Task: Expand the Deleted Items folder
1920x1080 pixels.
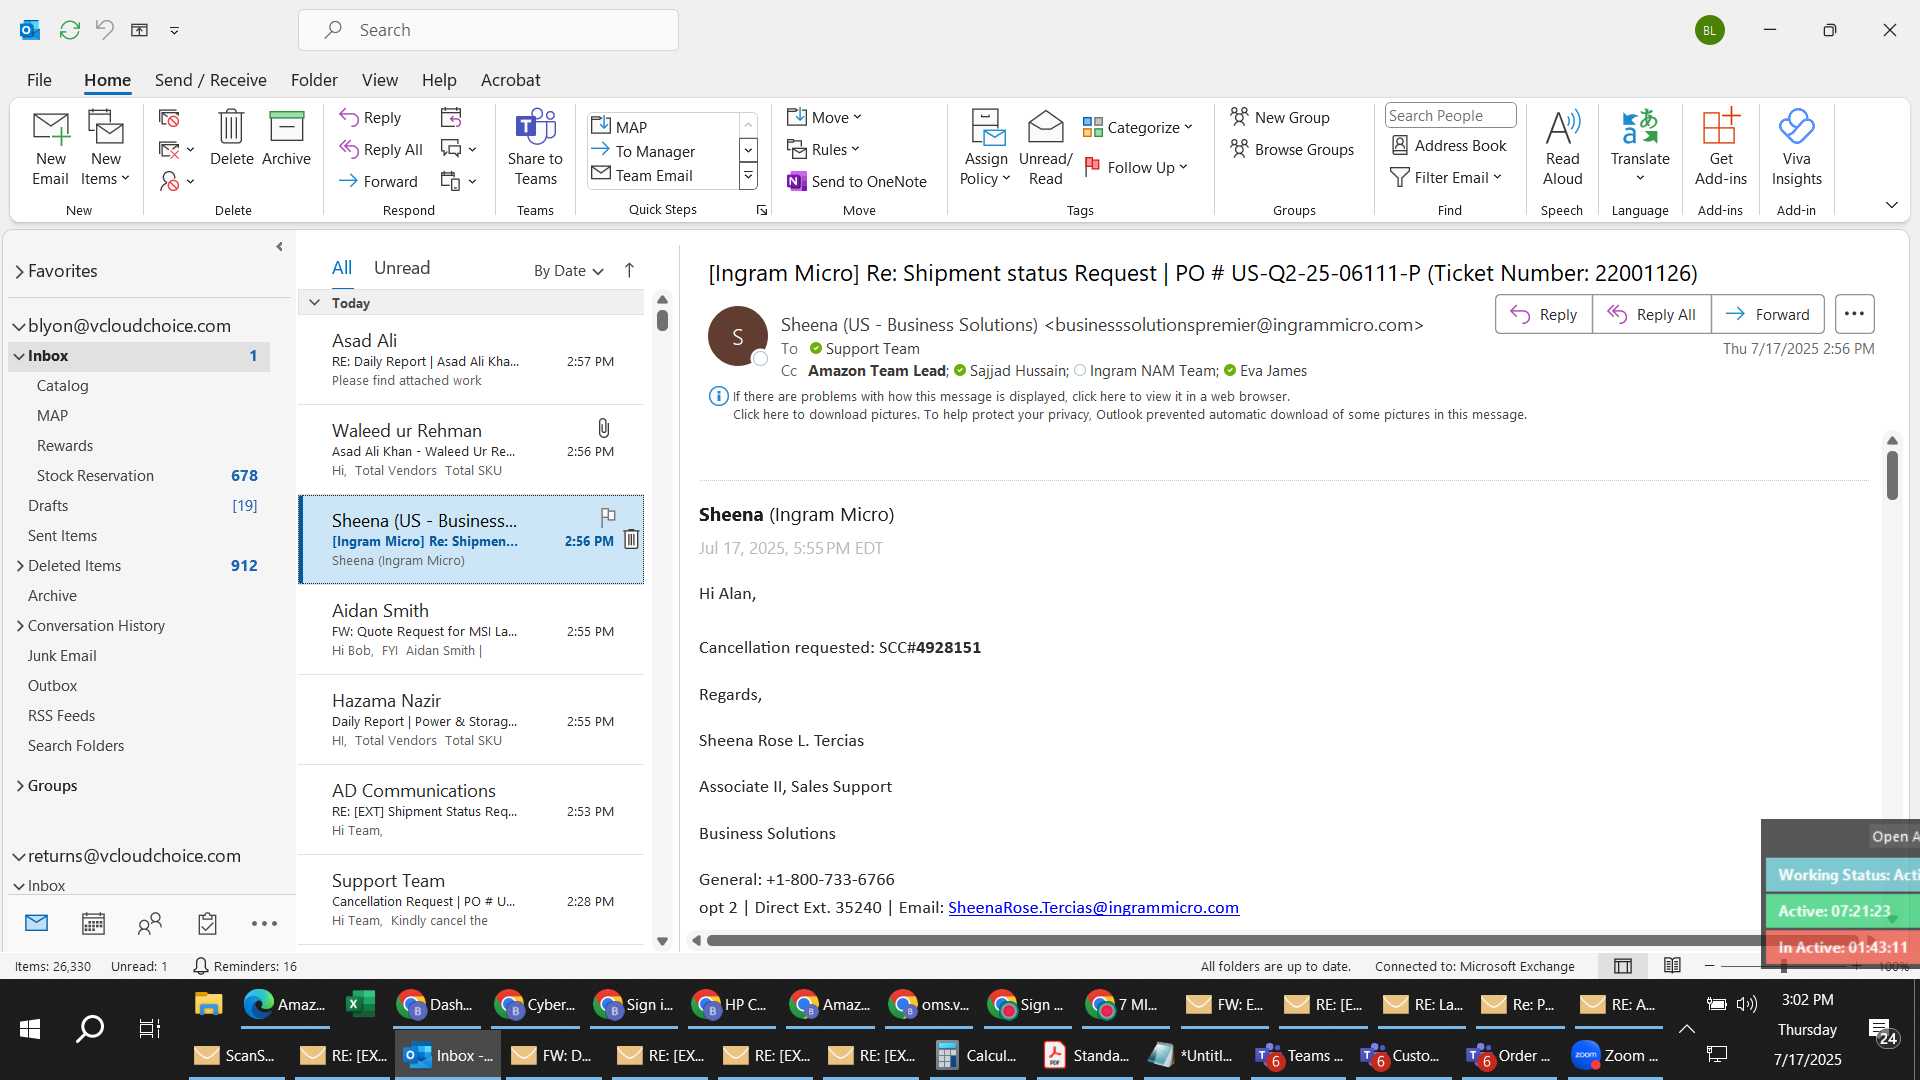Action: (19, 566)
